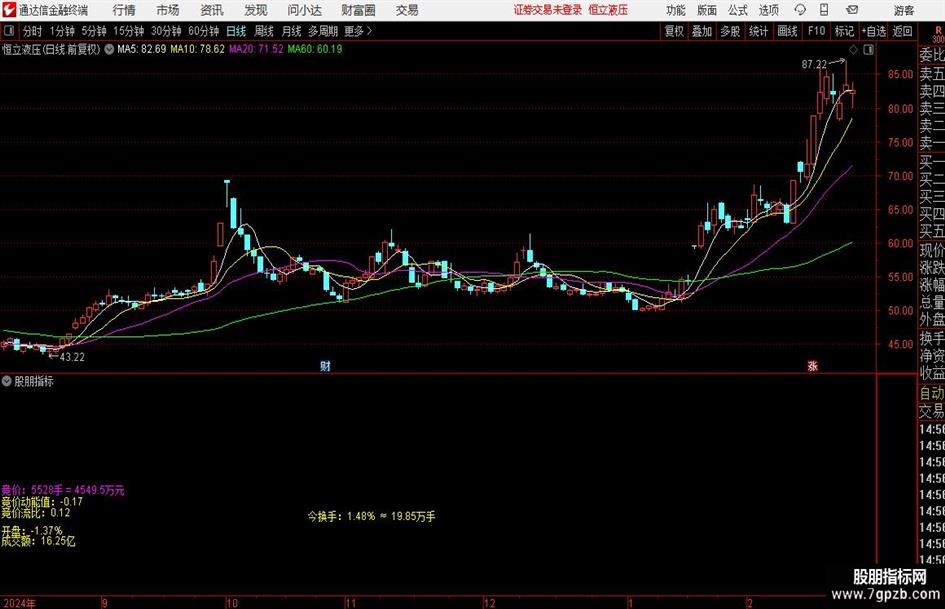This screenshot has height=609, width=945.
Task: Open the 资讯 menu
Action: pyautogui.click(x=212, y=10)
